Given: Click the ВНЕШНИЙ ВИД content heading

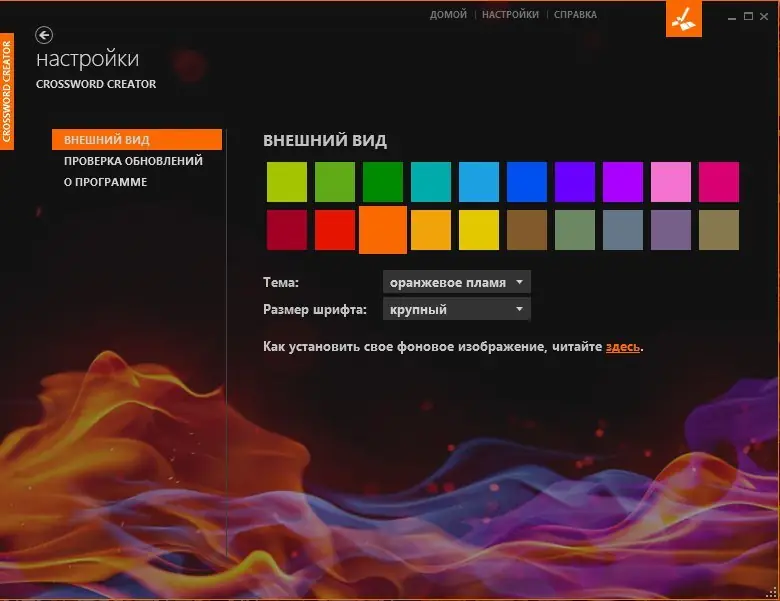Looking at the screenshot, I should [325, 140].
